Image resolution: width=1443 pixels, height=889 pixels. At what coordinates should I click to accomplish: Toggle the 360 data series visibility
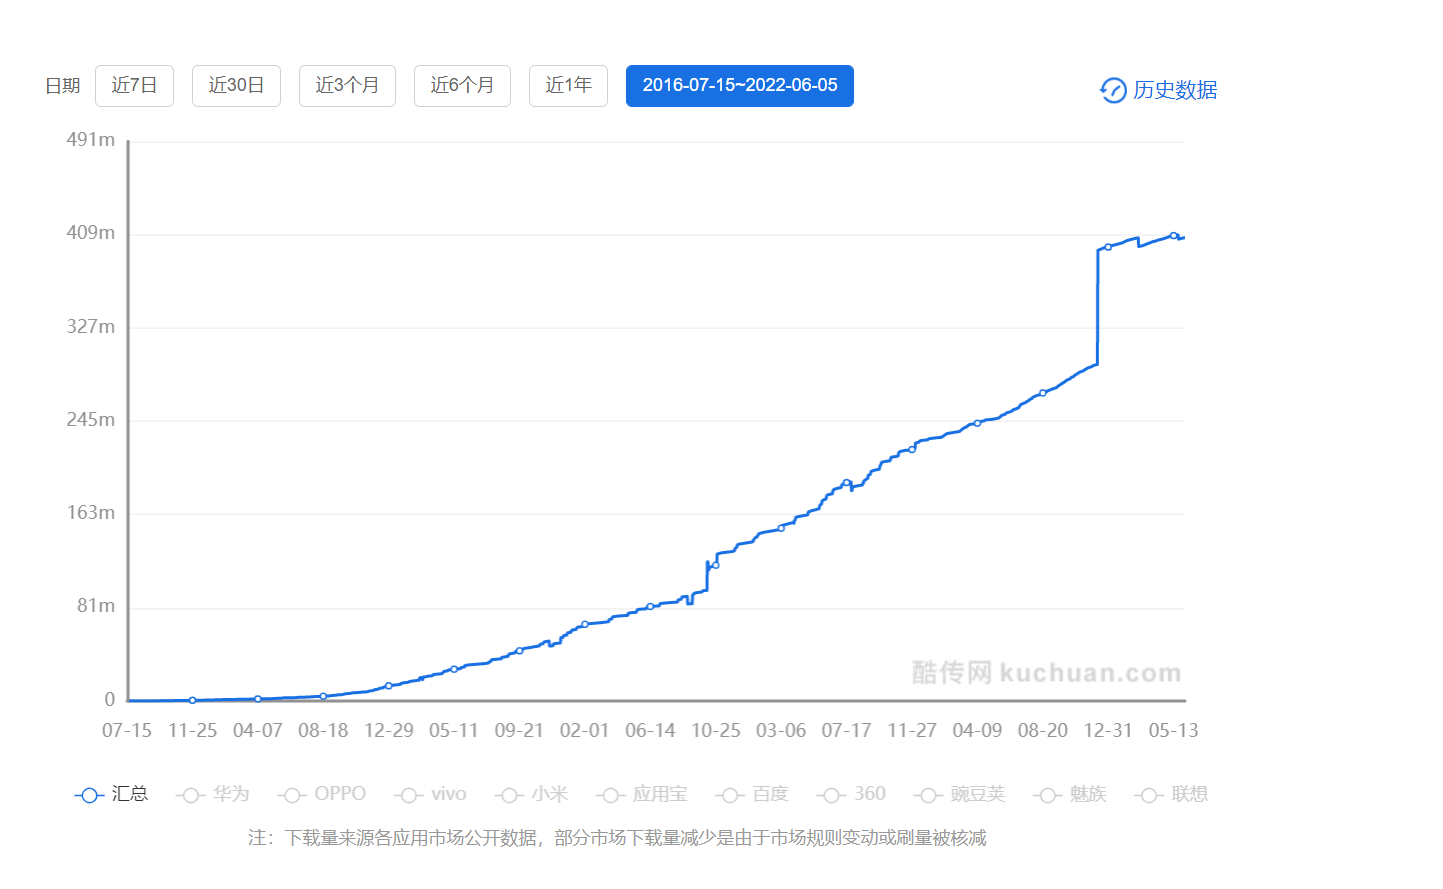click(829, 794)
